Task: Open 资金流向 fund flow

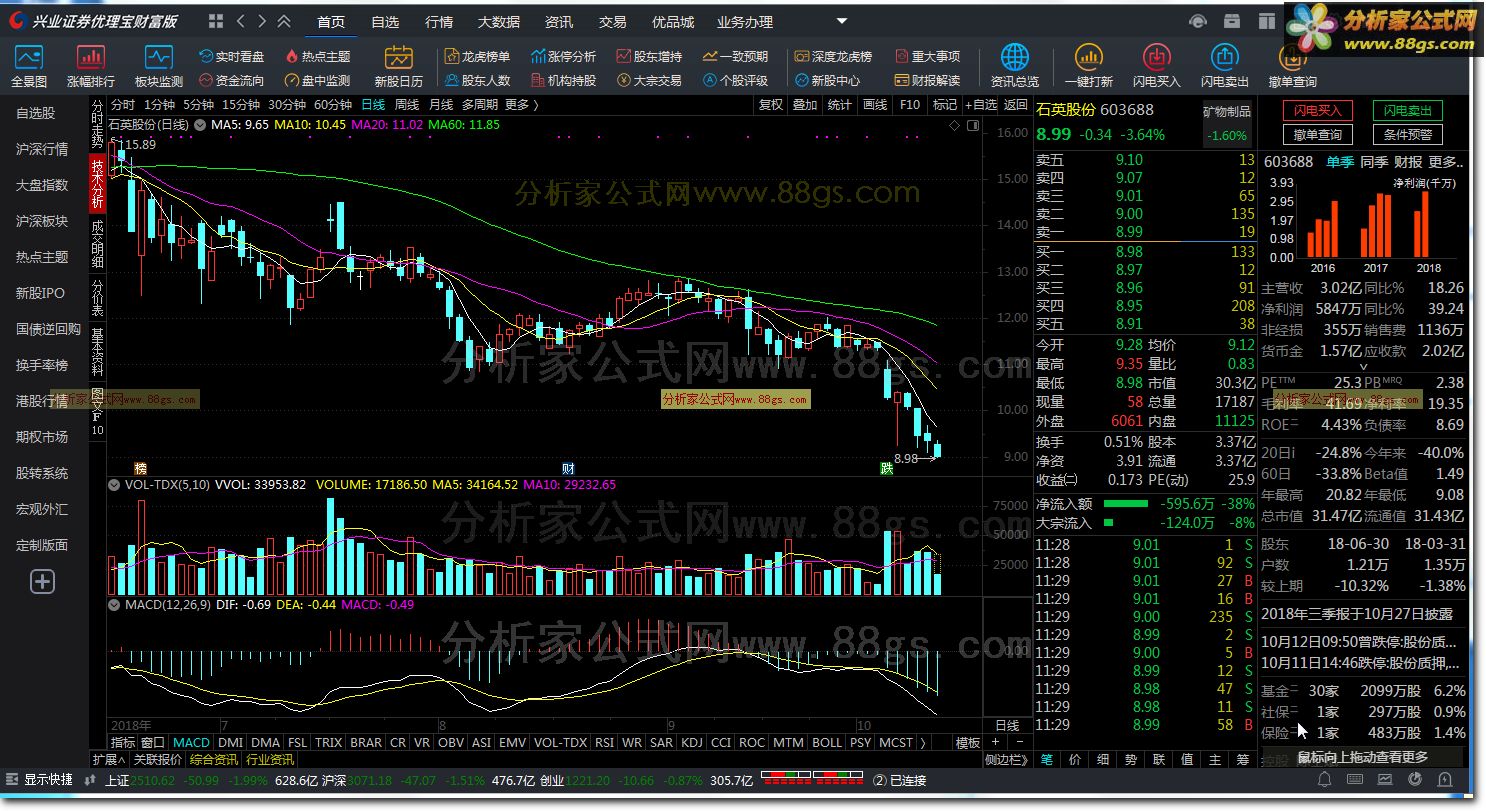Action: tap(232, 81)
